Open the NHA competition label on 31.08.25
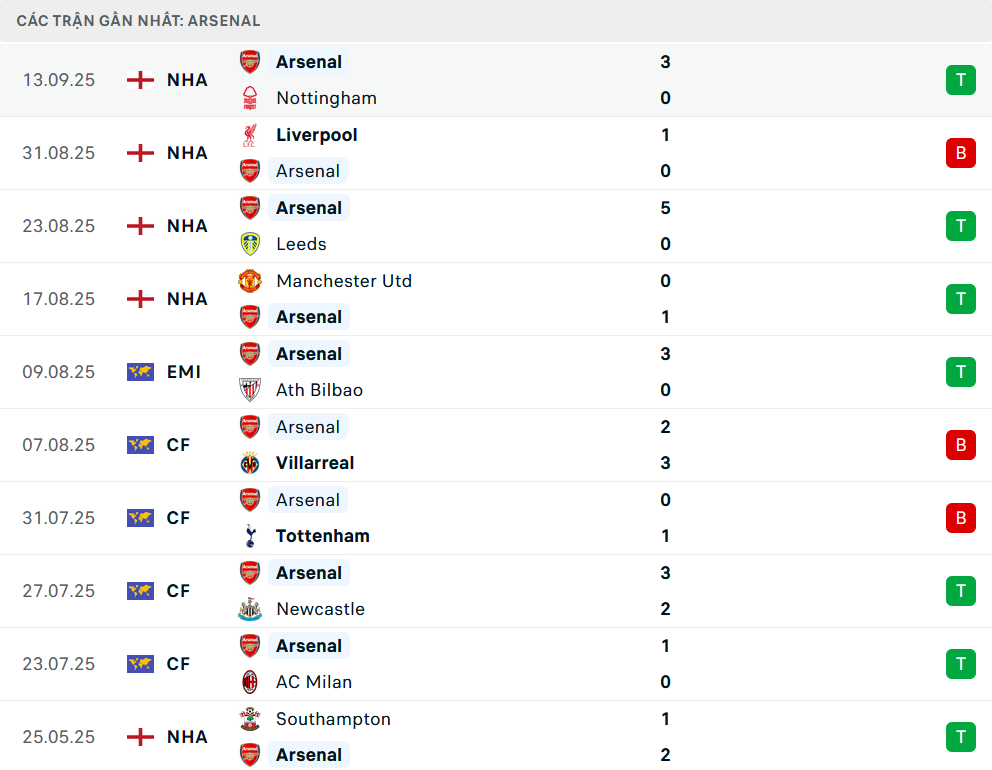The image size is (992, 770). click(186, 153)
